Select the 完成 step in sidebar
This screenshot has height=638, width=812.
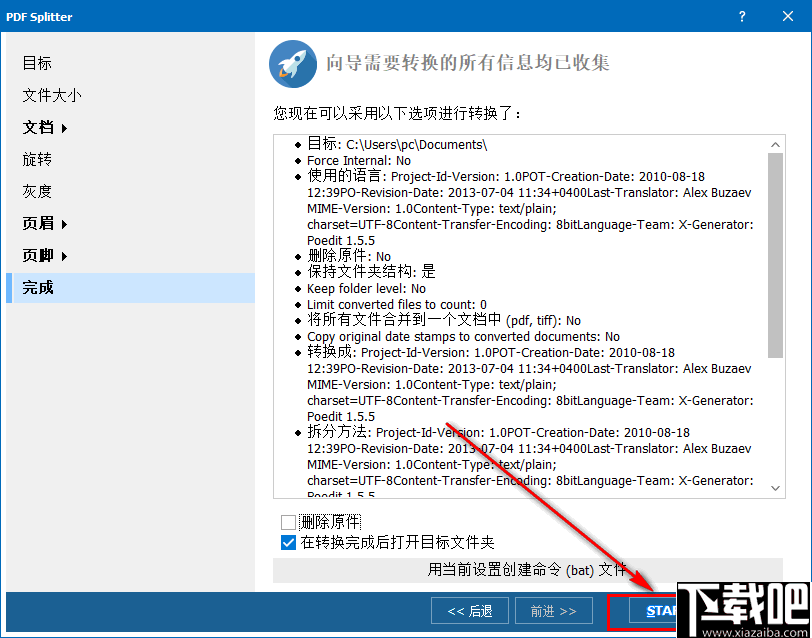click(41, 287)
